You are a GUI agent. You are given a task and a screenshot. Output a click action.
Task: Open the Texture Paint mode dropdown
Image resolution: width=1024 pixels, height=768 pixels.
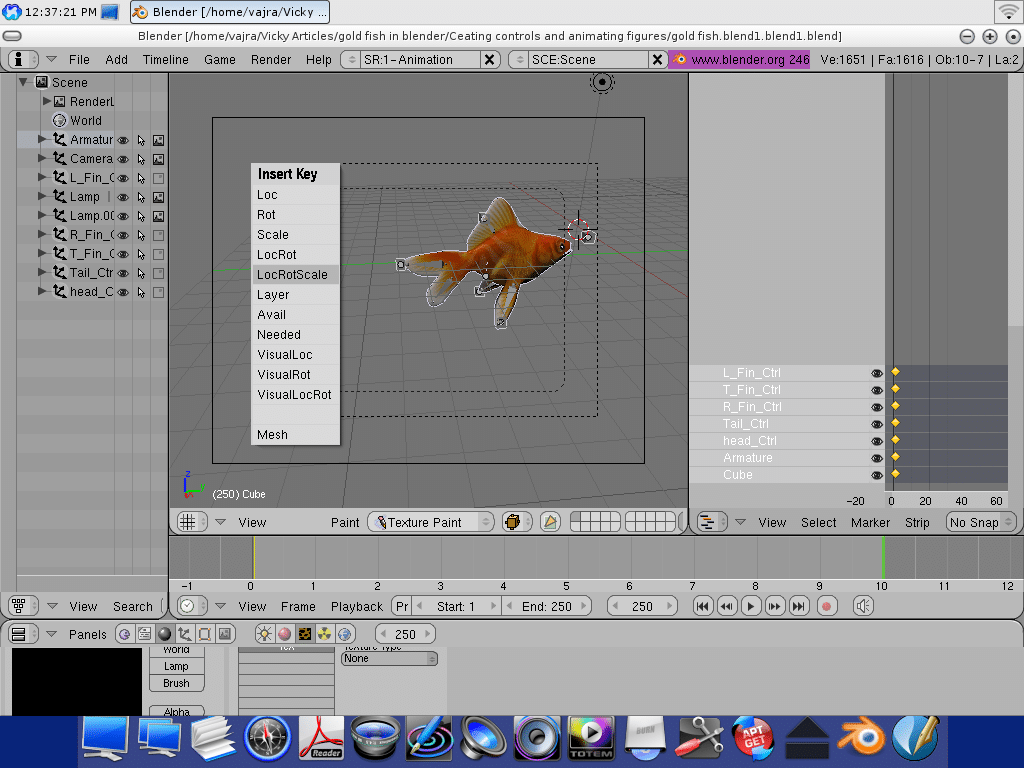[x=431, y=522]
